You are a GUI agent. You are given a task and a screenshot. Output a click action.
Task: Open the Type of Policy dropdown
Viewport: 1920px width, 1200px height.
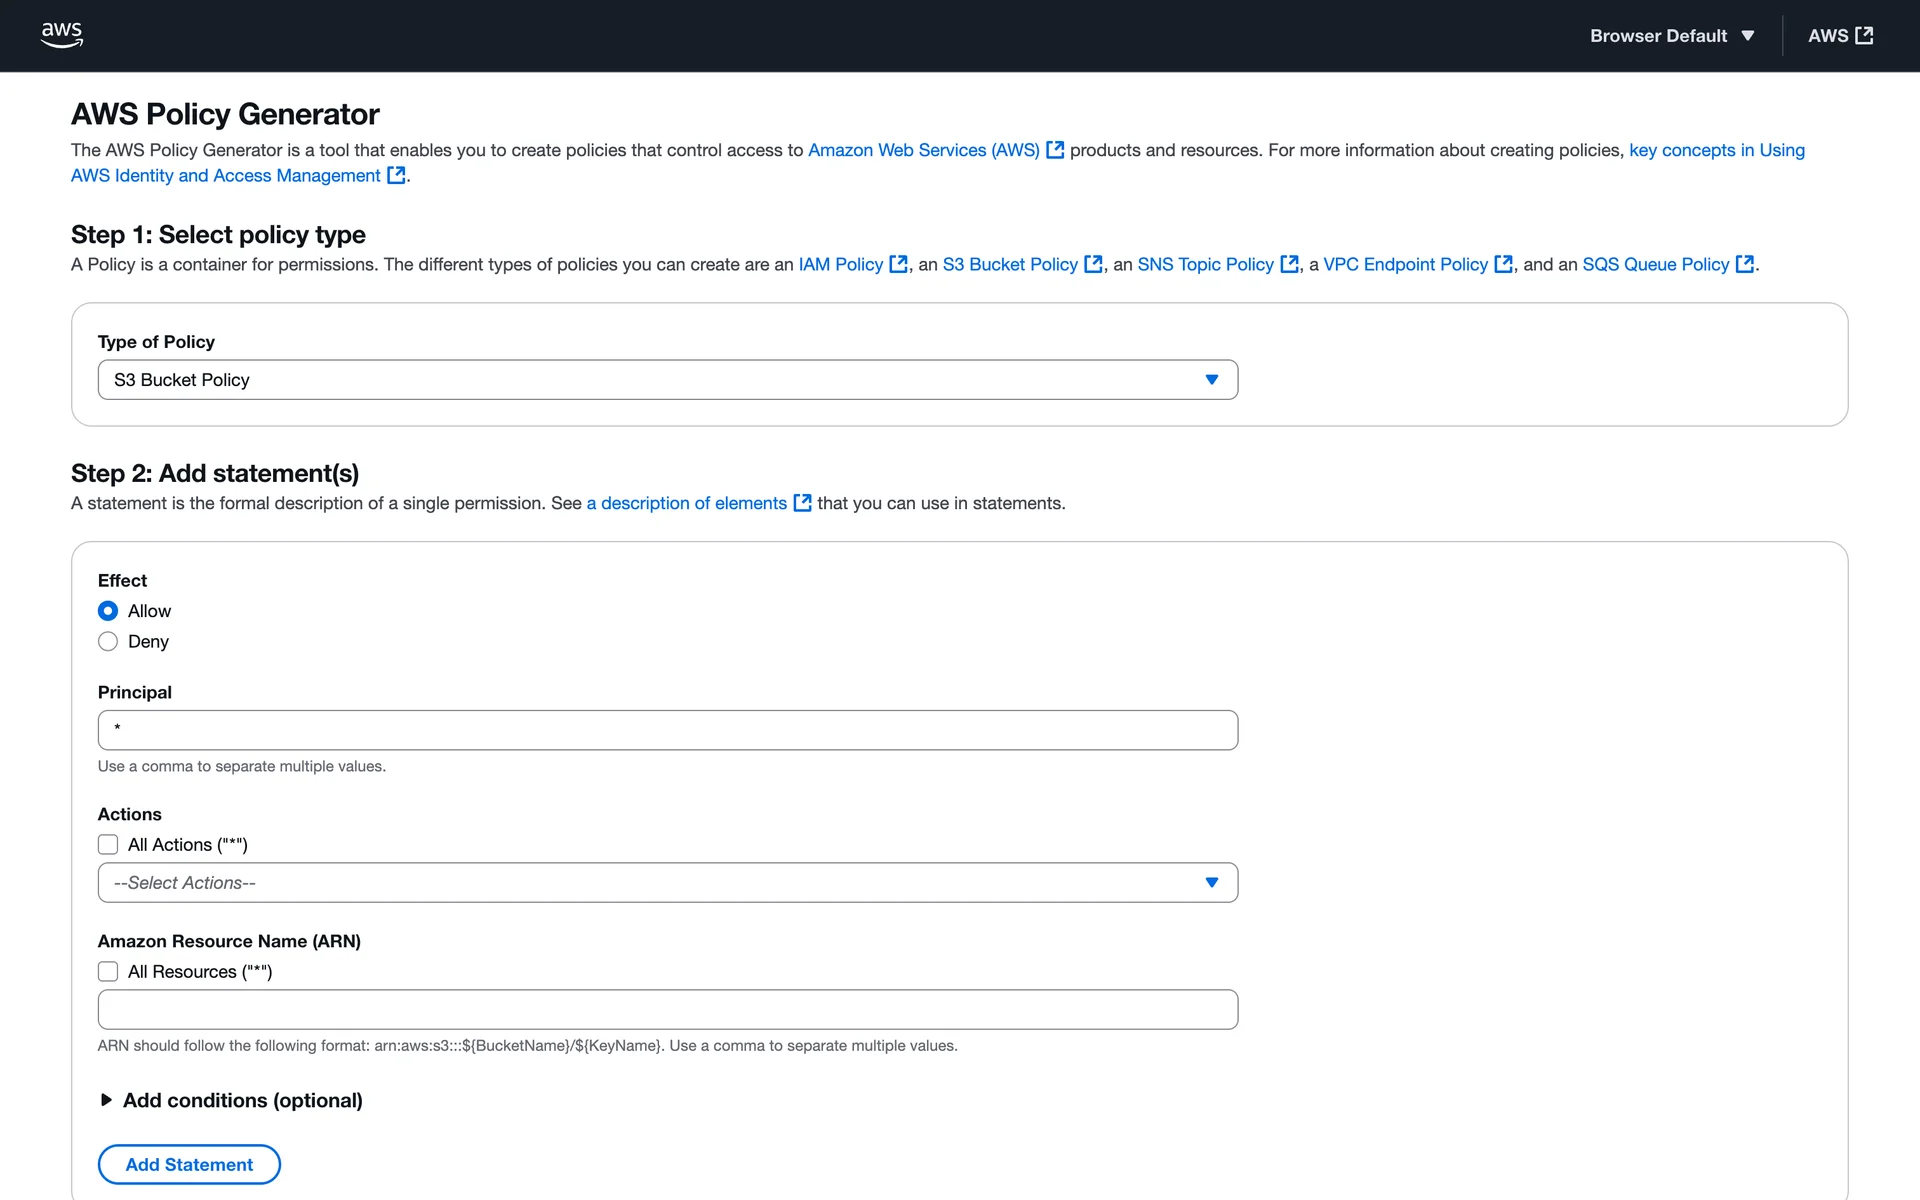click(667, 380)
